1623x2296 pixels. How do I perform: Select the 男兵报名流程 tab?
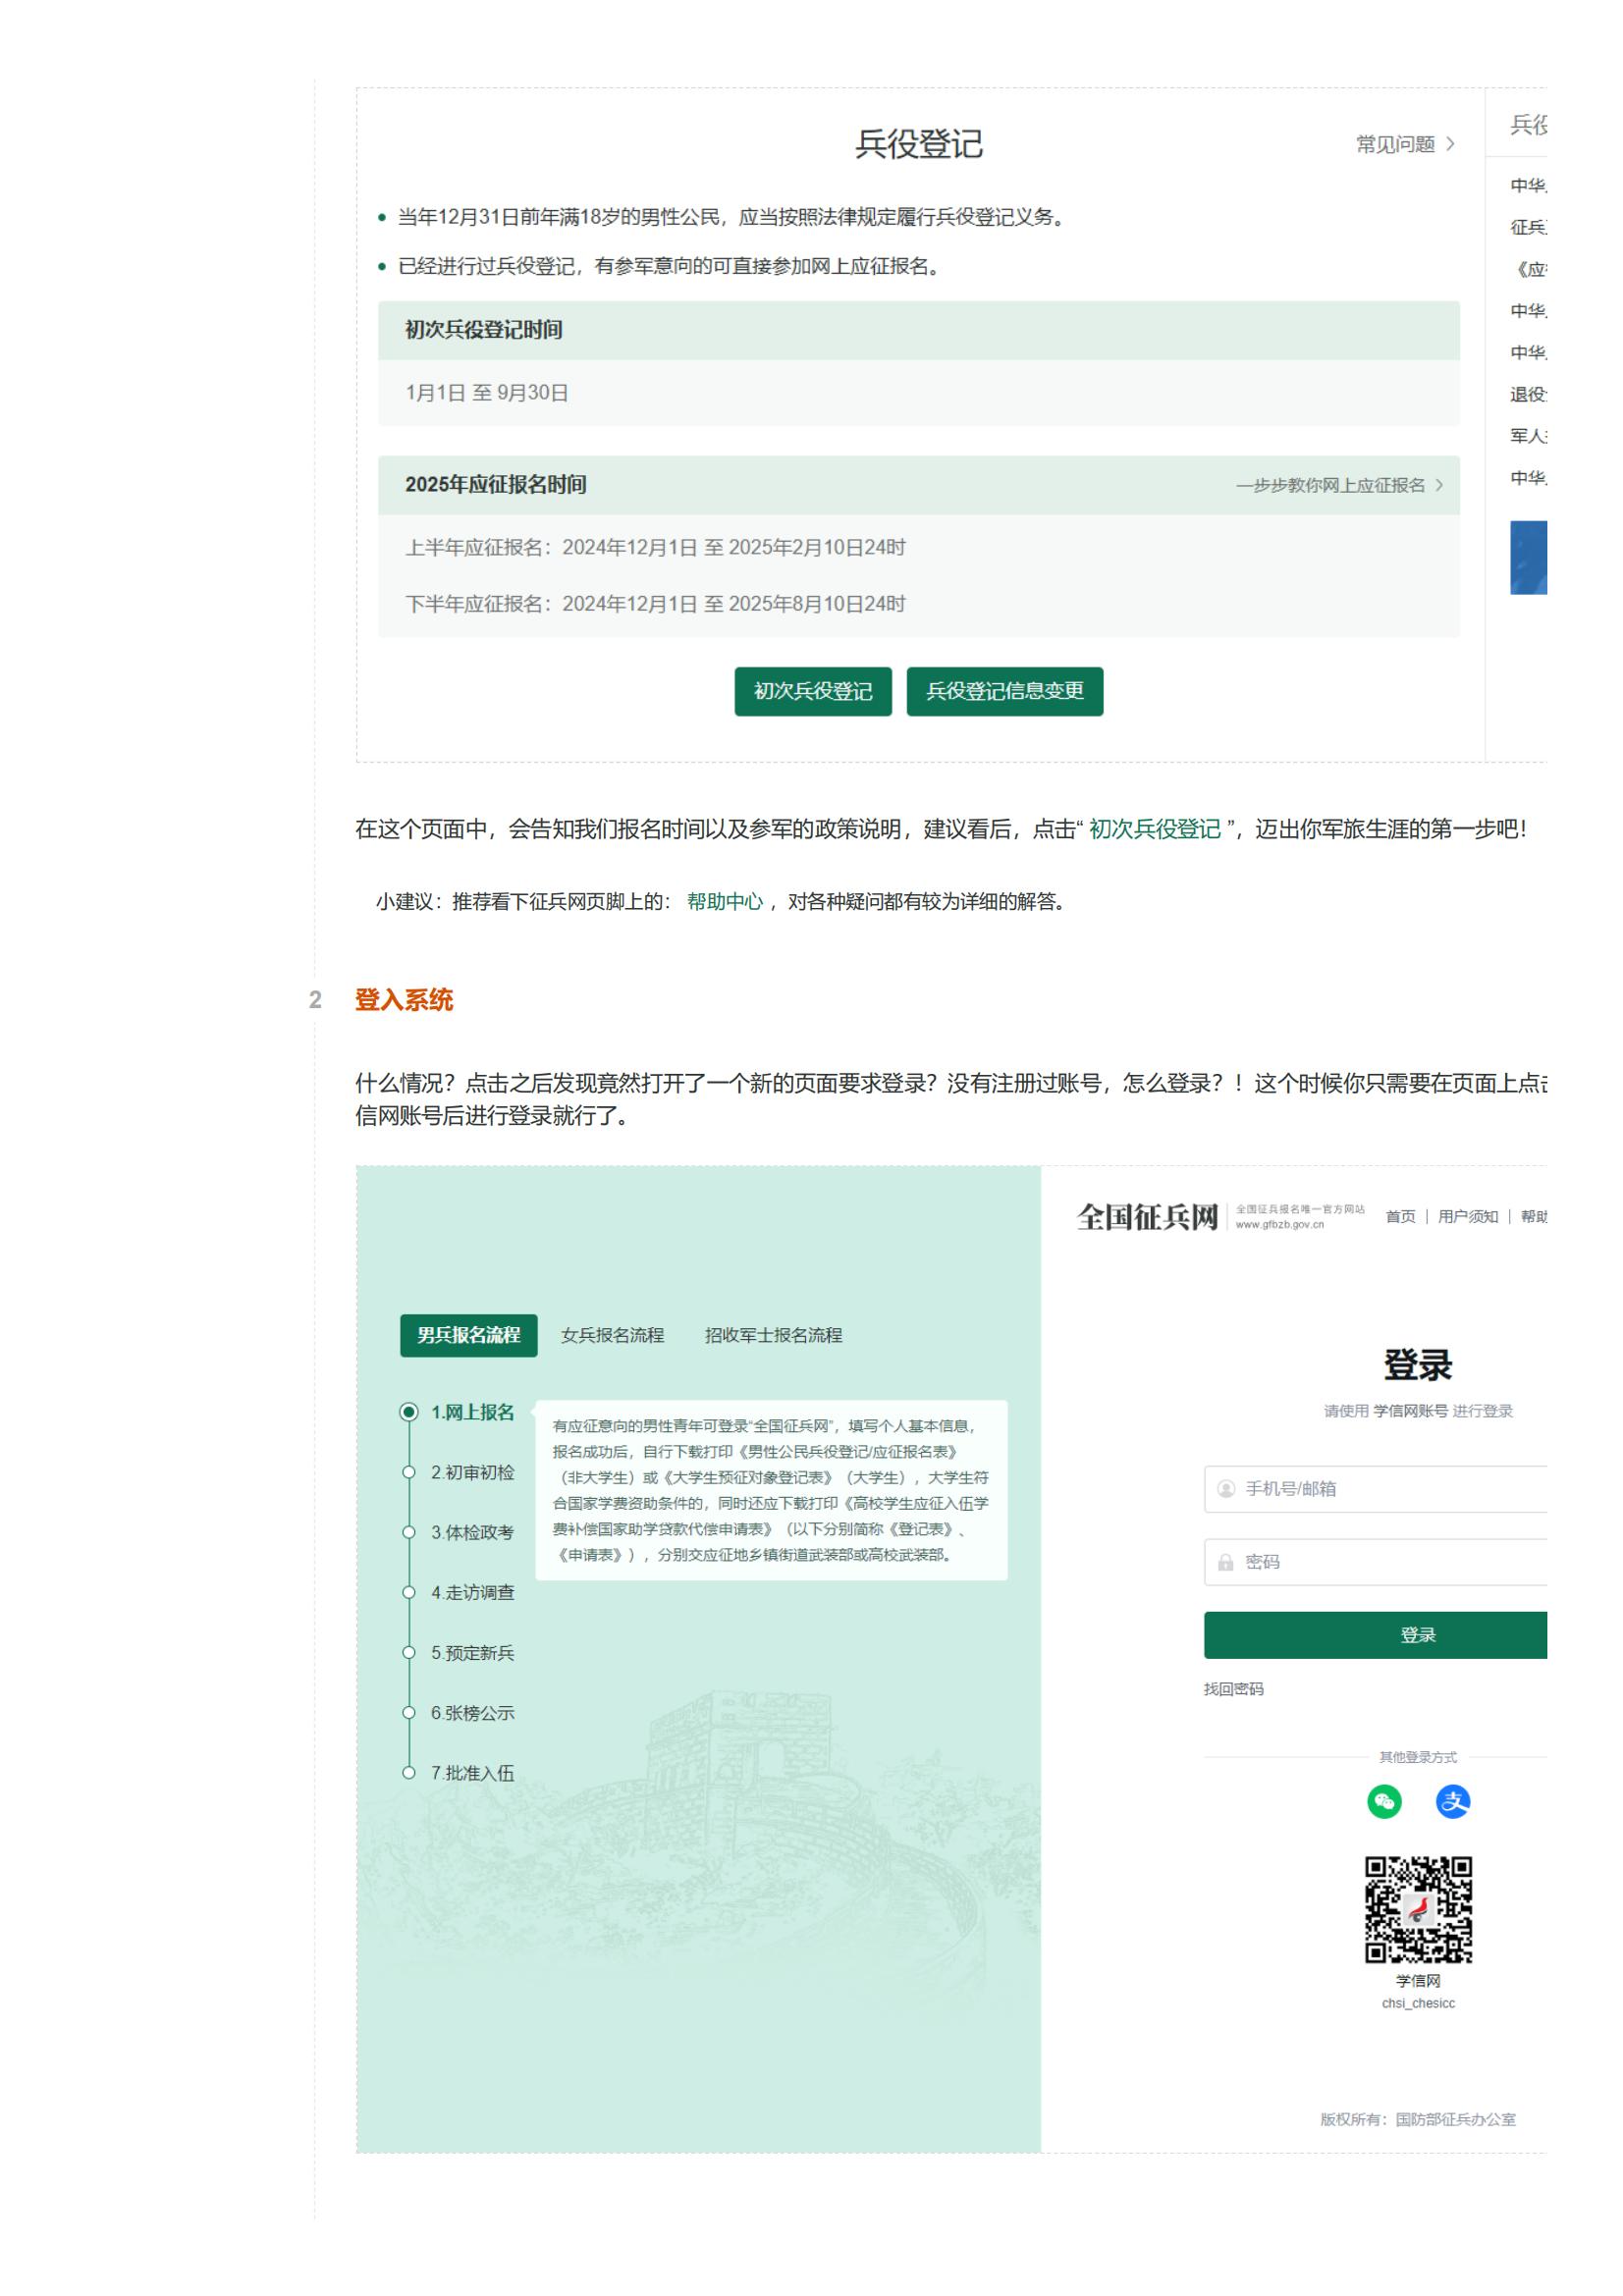click(x=468, y=1335)
